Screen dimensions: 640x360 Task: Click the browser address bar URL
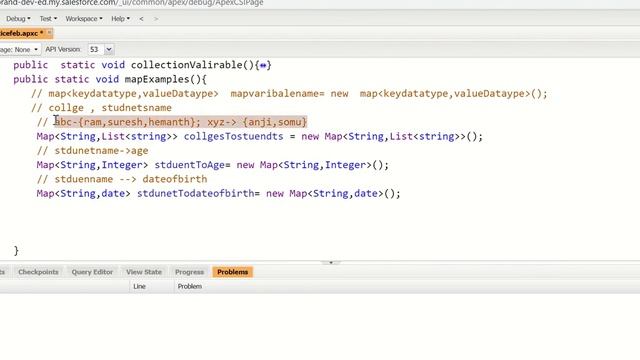[132, 3]
